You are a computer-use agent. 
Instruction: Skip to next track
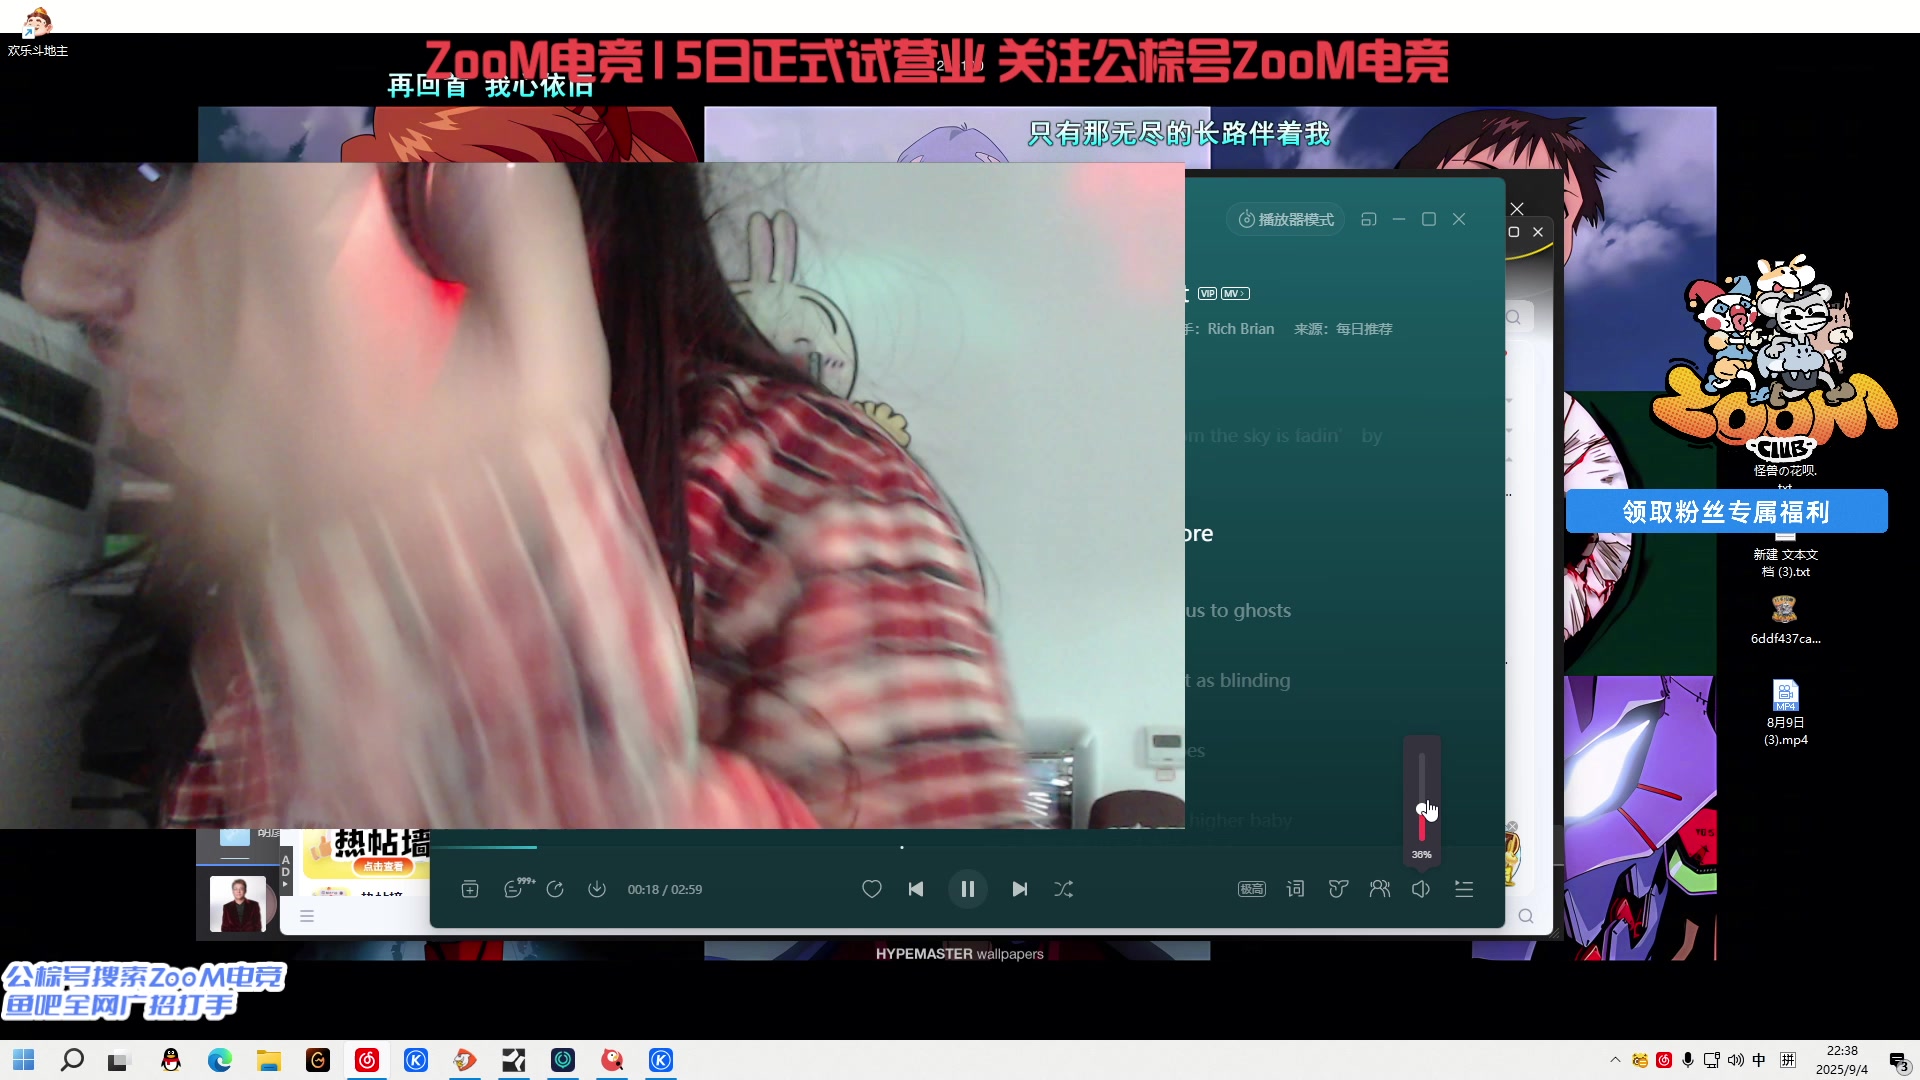click(1019, 889)
